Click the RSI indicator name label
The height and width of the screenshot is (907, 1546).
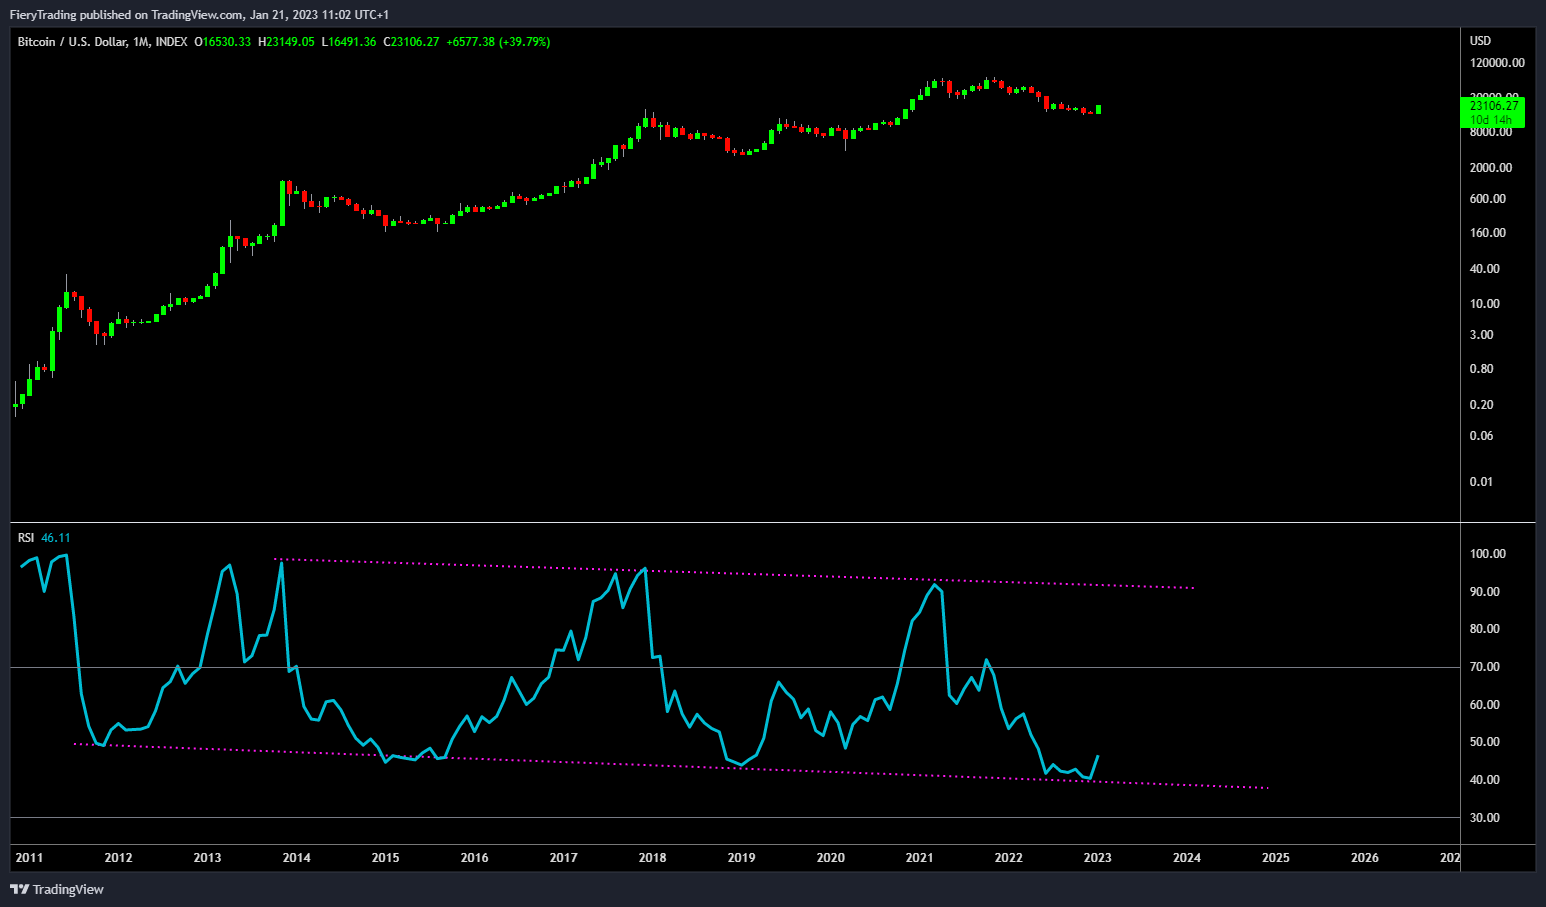coord(26,538)
